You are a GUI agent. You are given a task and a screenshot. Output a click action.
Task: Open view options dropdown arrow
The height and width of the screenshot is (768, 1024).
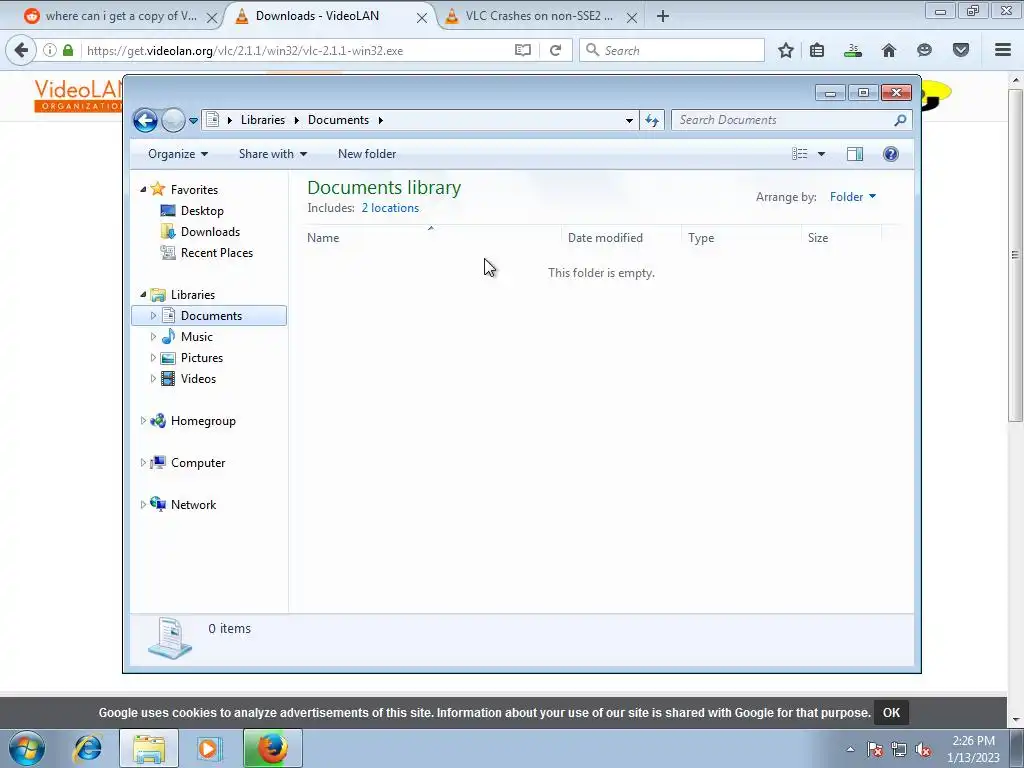(822, 154)
